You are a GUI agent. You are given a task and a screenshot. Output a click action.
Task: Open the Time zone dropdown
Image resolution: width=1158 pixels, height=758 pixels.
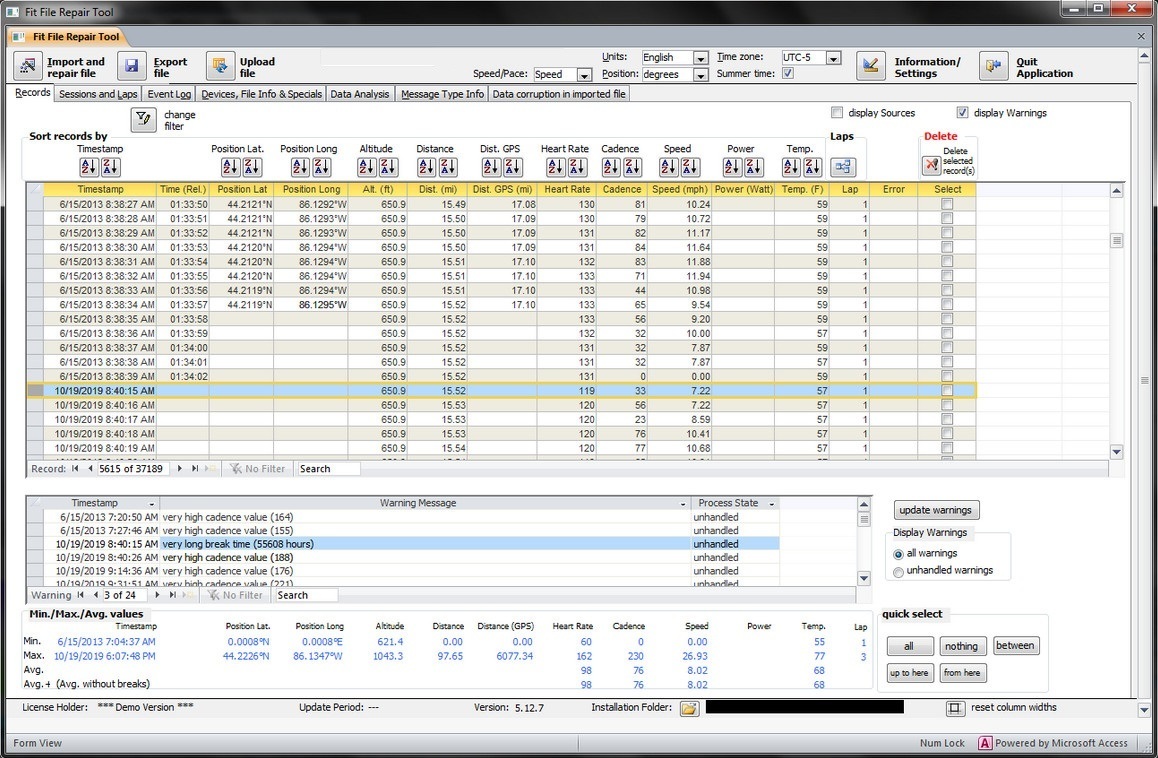(x=833, y=58)
